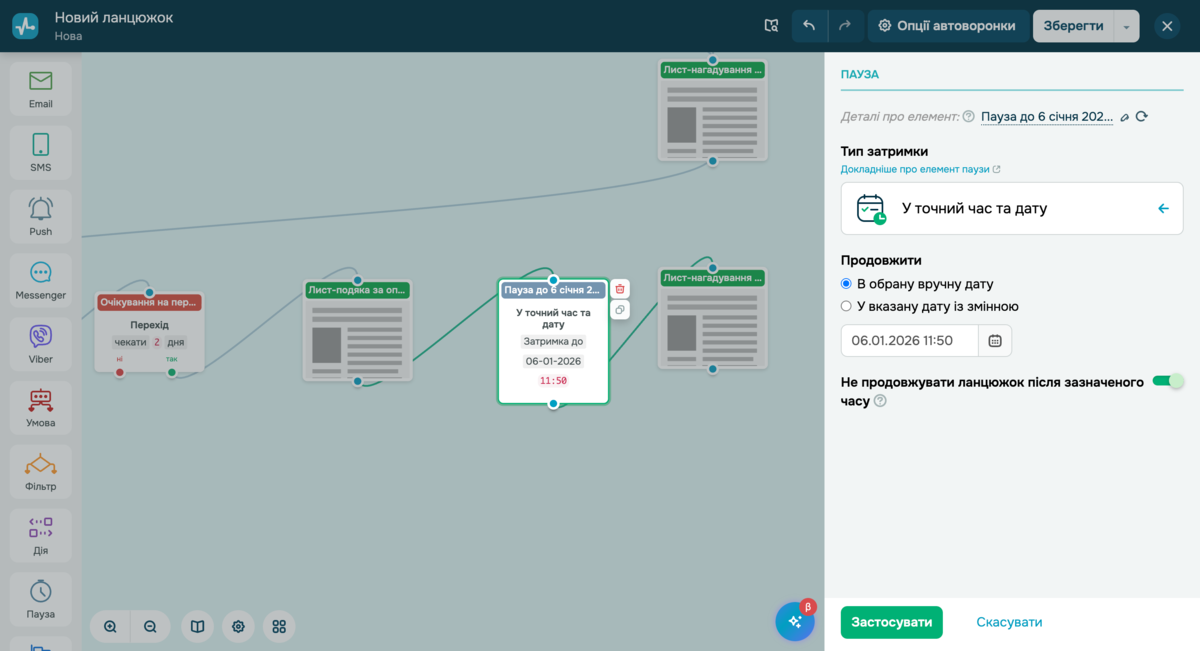Add a Push notification element
Screen dimensions: 1200x651
tap(41, 217)
